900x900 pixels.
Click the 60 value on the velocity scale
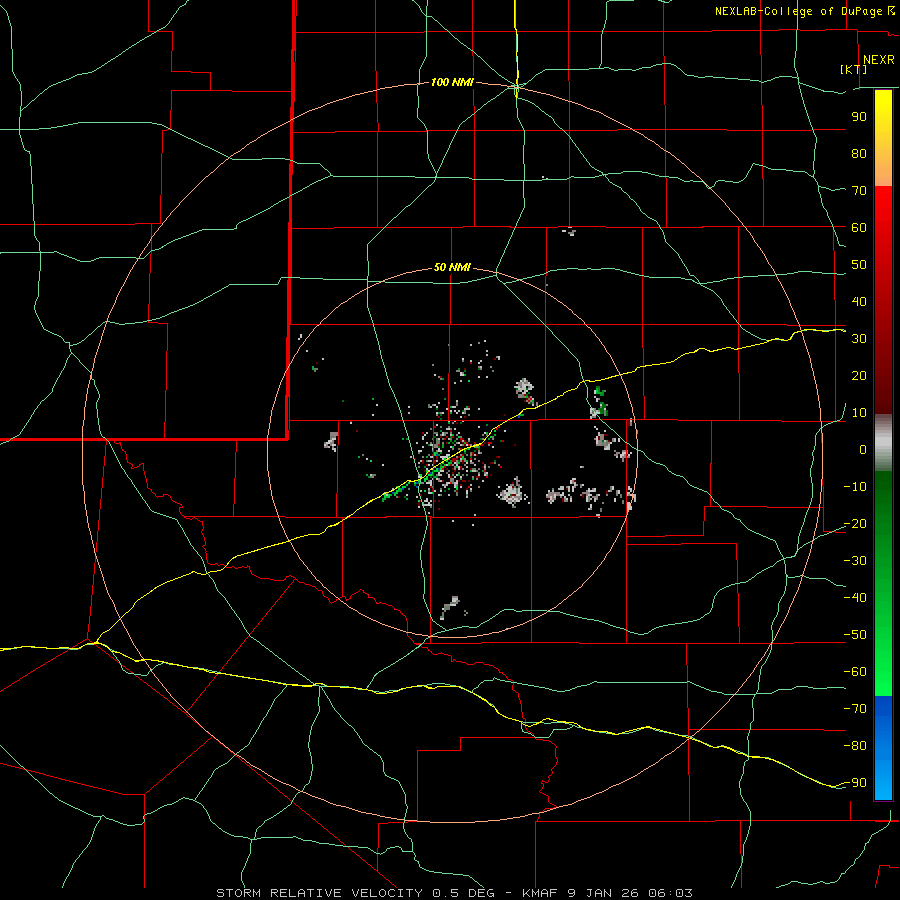859,228
